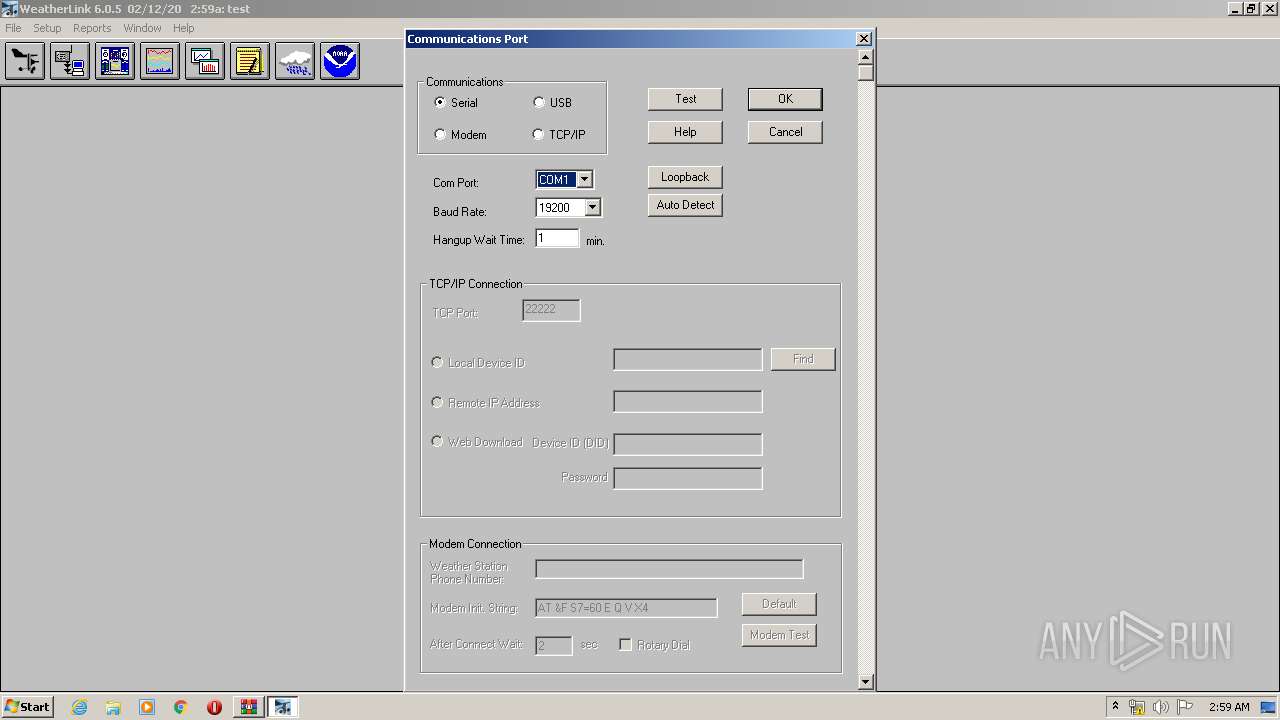Screen dimensions: 1280x720
Task: Click the Modem Test button
Action: 779,635
